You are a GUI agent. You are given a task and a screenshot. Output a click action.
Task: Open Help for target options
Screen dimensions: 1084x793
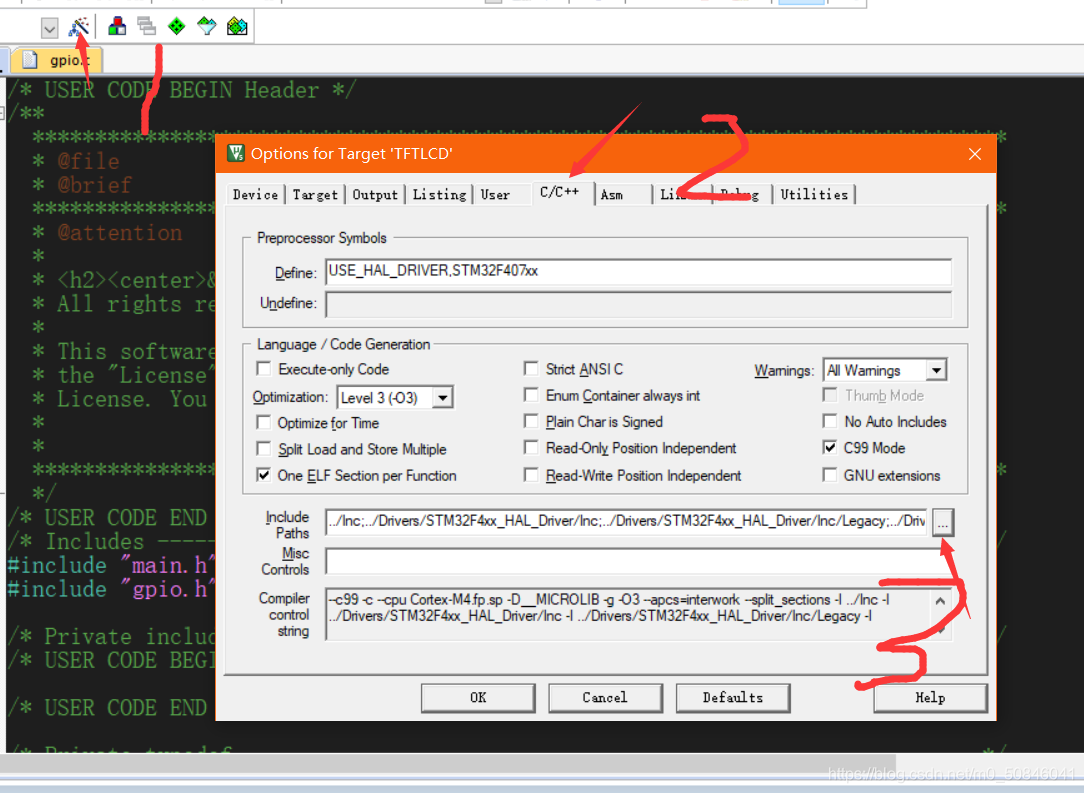pos(930,698)
